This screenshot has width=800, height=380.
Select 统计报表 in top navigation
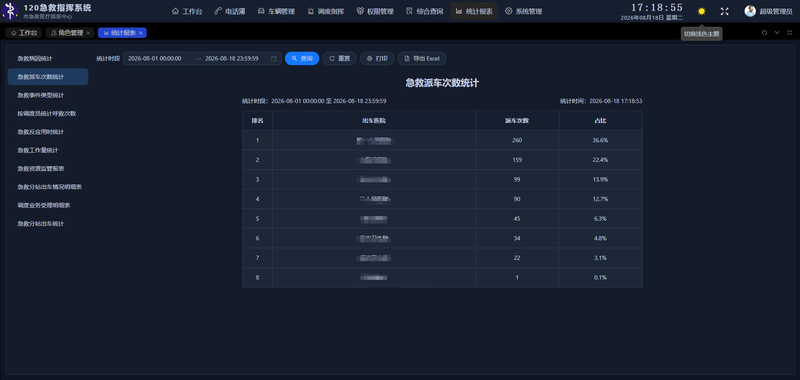pyautogui.click(x=474, y=11)
